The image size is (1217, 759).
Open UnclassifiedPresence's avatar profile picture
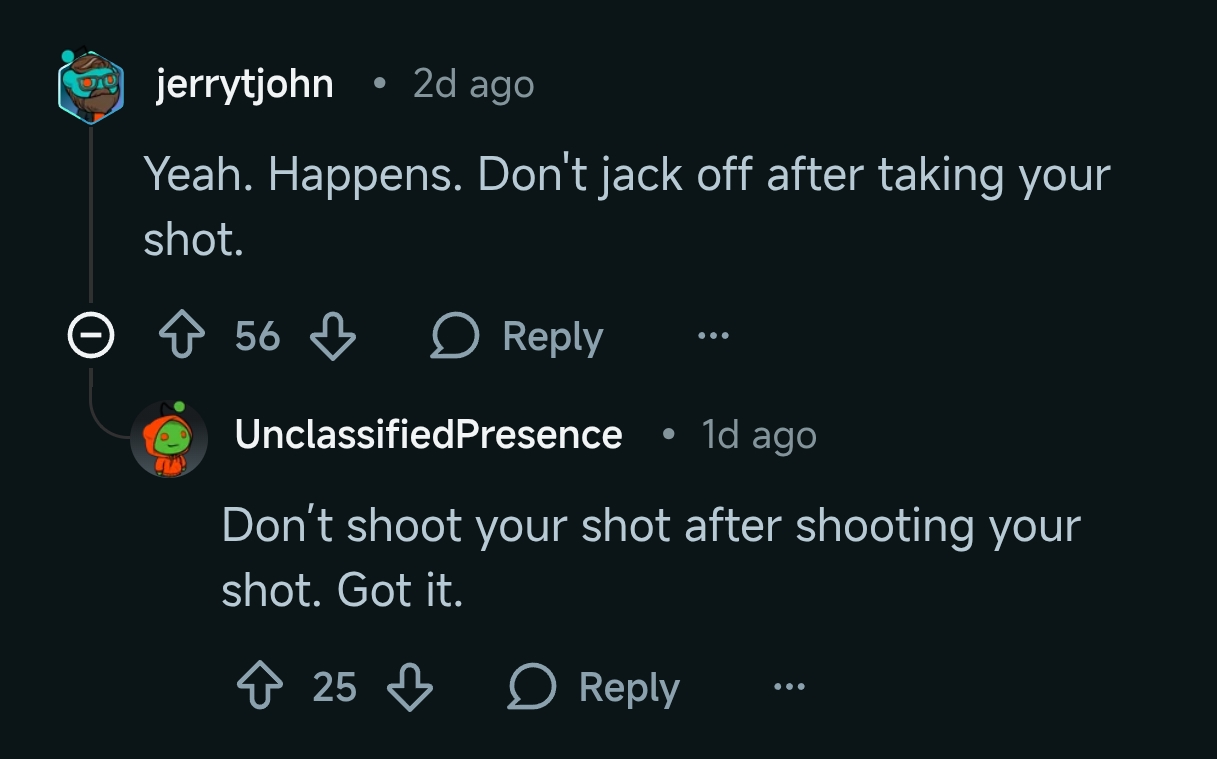169,438
